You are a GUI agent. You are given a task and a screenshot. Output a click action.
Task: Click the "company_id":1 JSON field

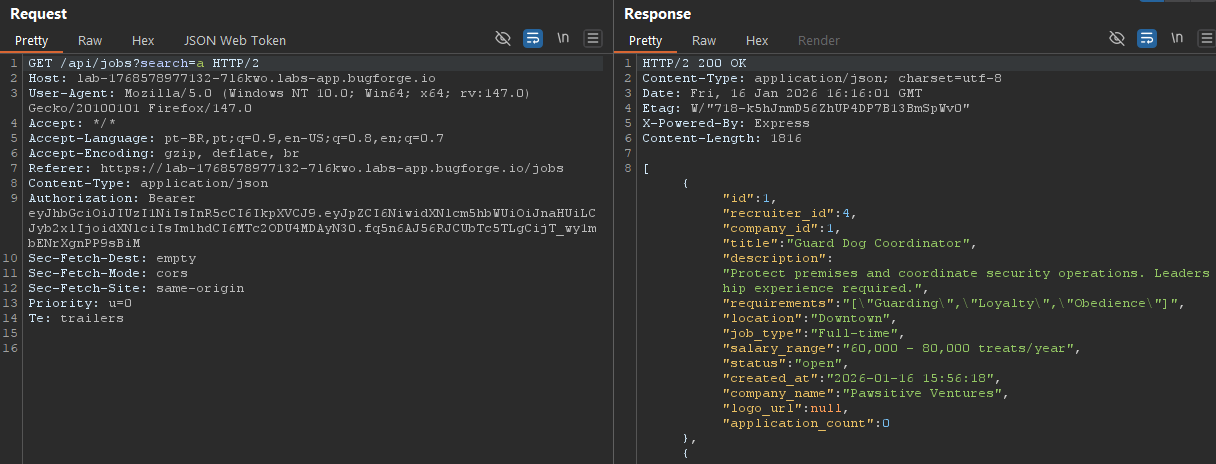(781, 228)
